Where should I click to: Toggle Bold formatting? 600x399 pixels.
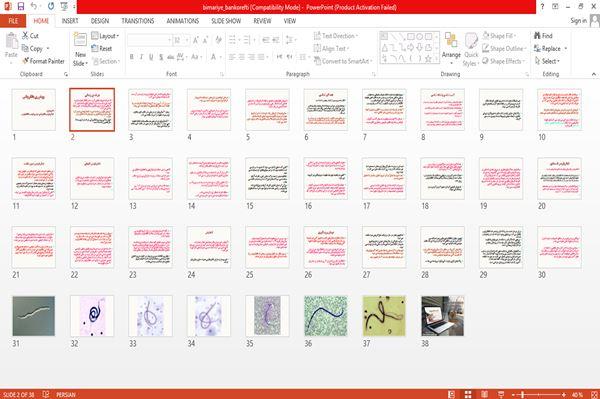click(132, 57)
